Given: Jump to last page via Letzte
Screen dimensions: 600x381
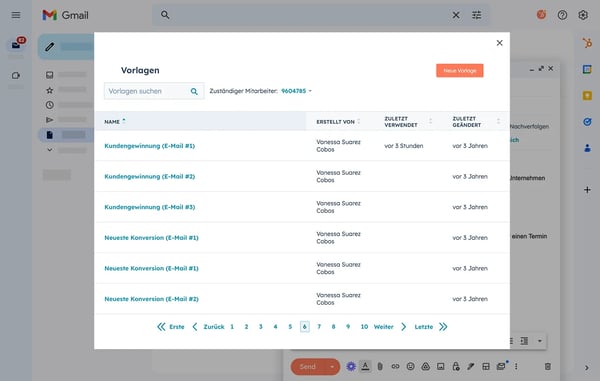Looking at the screenshot, I should pos(431,327).
